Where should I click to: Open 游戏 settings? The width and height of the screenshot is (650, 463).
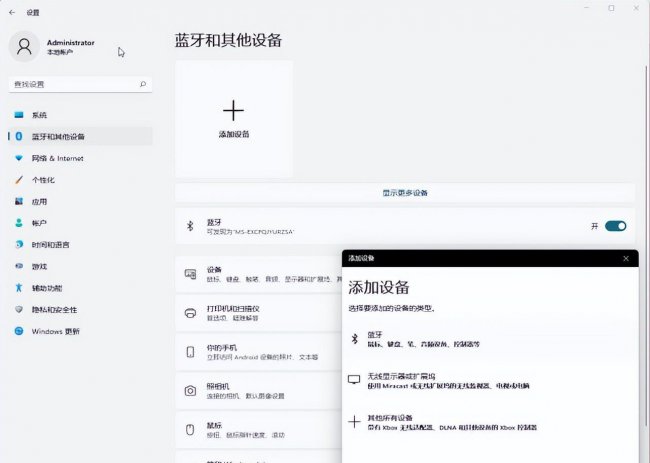(x=80, y=266)
